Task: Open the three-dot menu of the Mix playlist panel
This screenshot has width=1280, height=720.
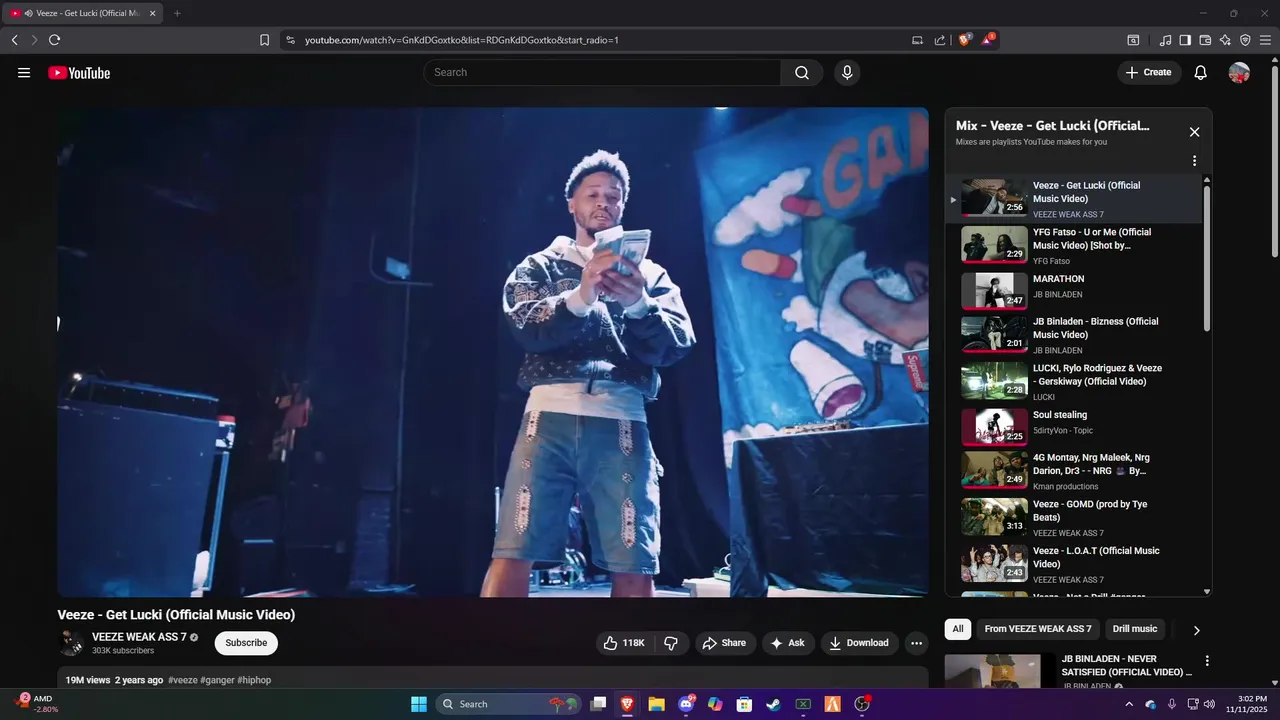Action: coord(1194,161)
